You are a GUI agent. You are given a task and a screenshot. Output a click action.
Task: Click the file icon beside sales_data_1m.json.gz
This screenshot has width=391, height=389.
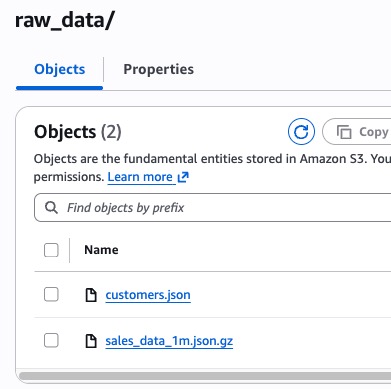pos(91,341)
